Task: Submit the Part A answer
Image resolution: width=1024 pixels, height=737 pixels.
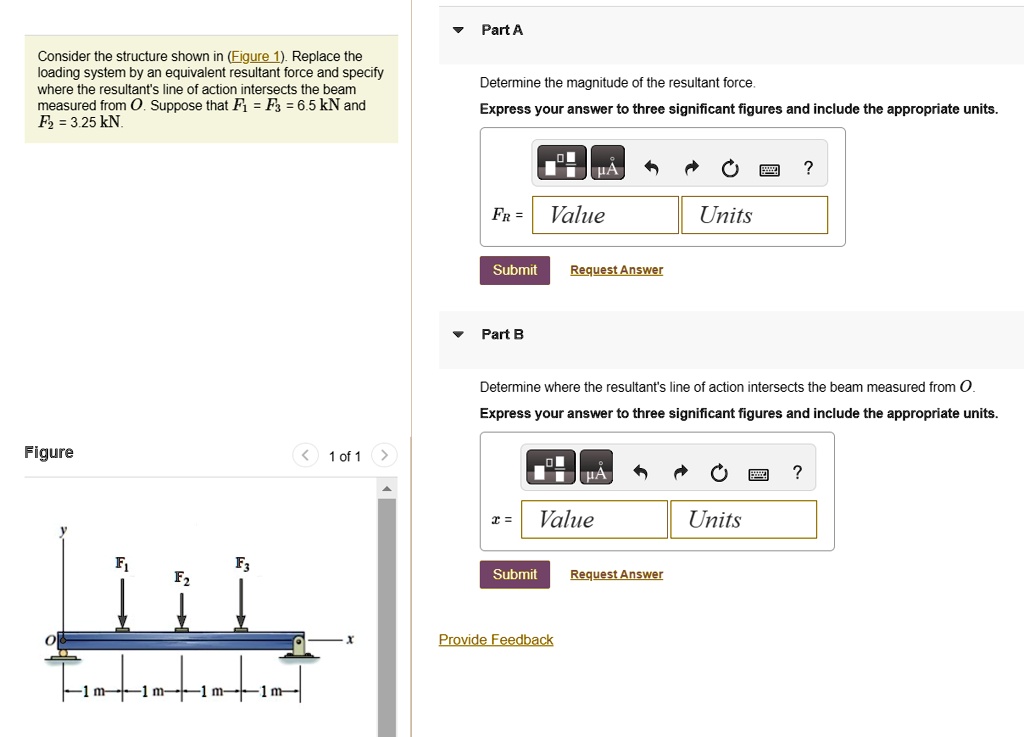Action: 514,269
